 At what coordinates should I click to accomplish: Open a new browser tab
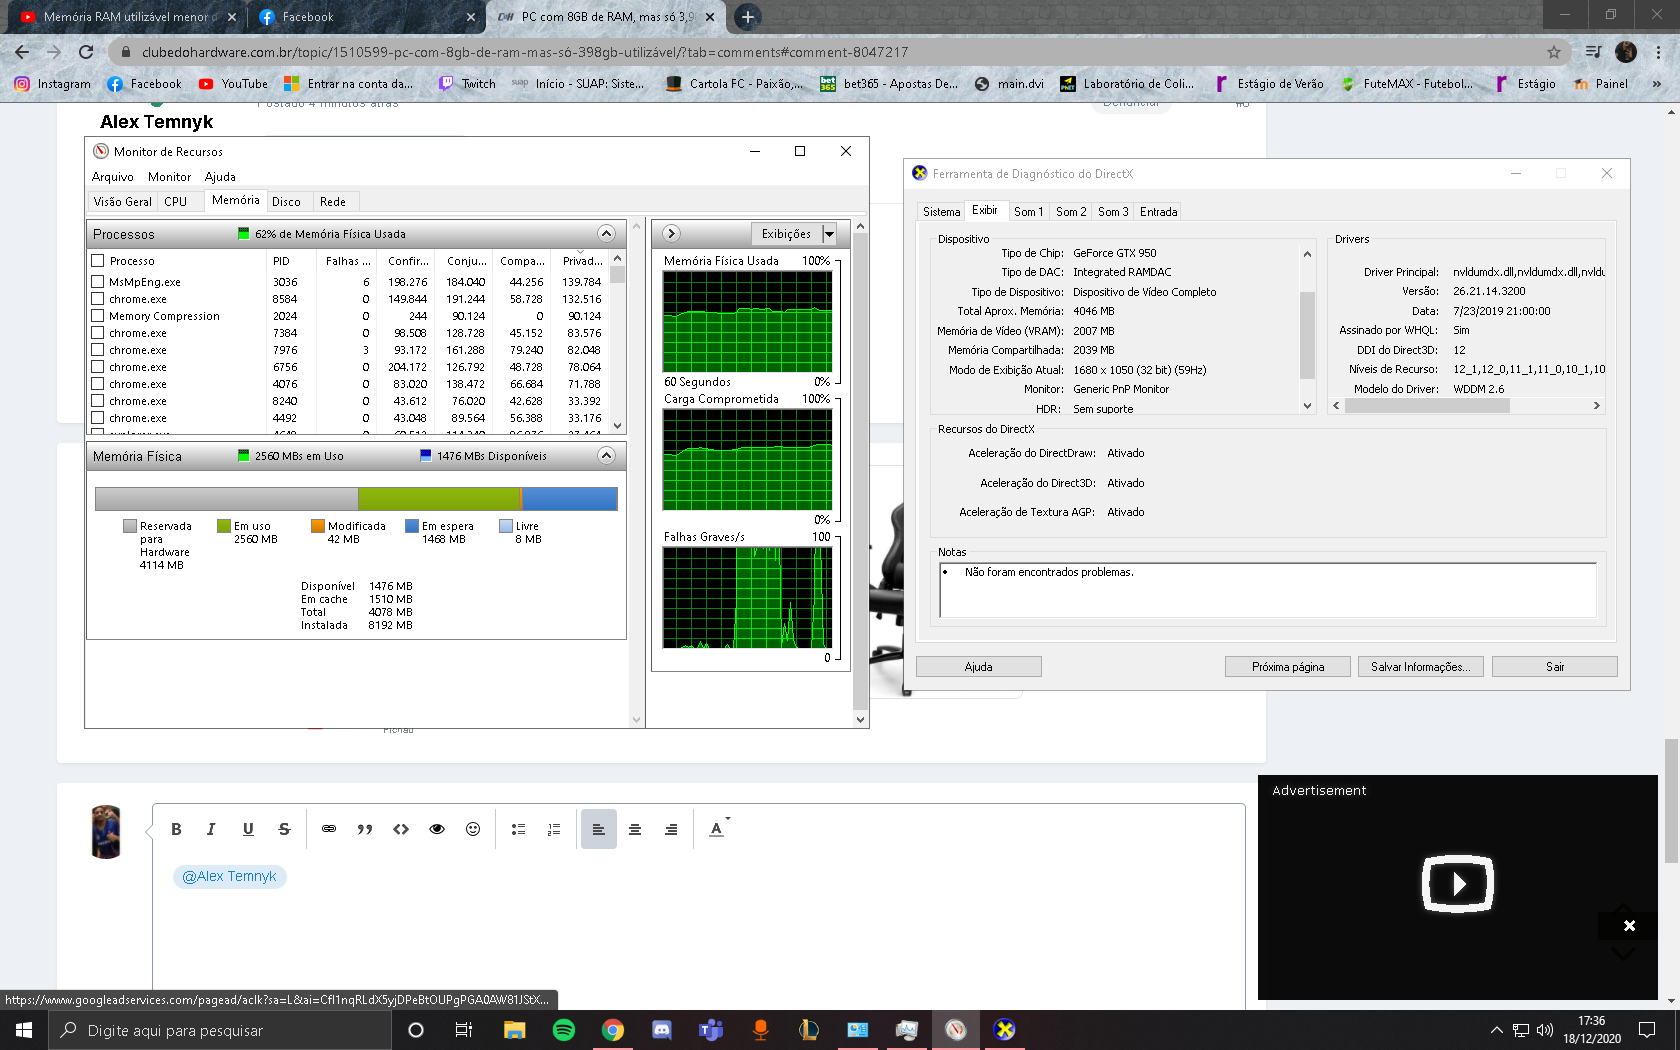[x=747, y=17]
